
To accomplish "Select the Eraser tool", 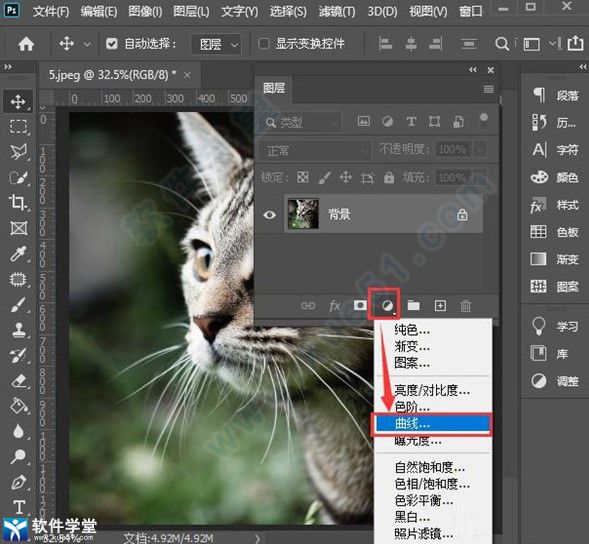I will (x=18, y=381).
